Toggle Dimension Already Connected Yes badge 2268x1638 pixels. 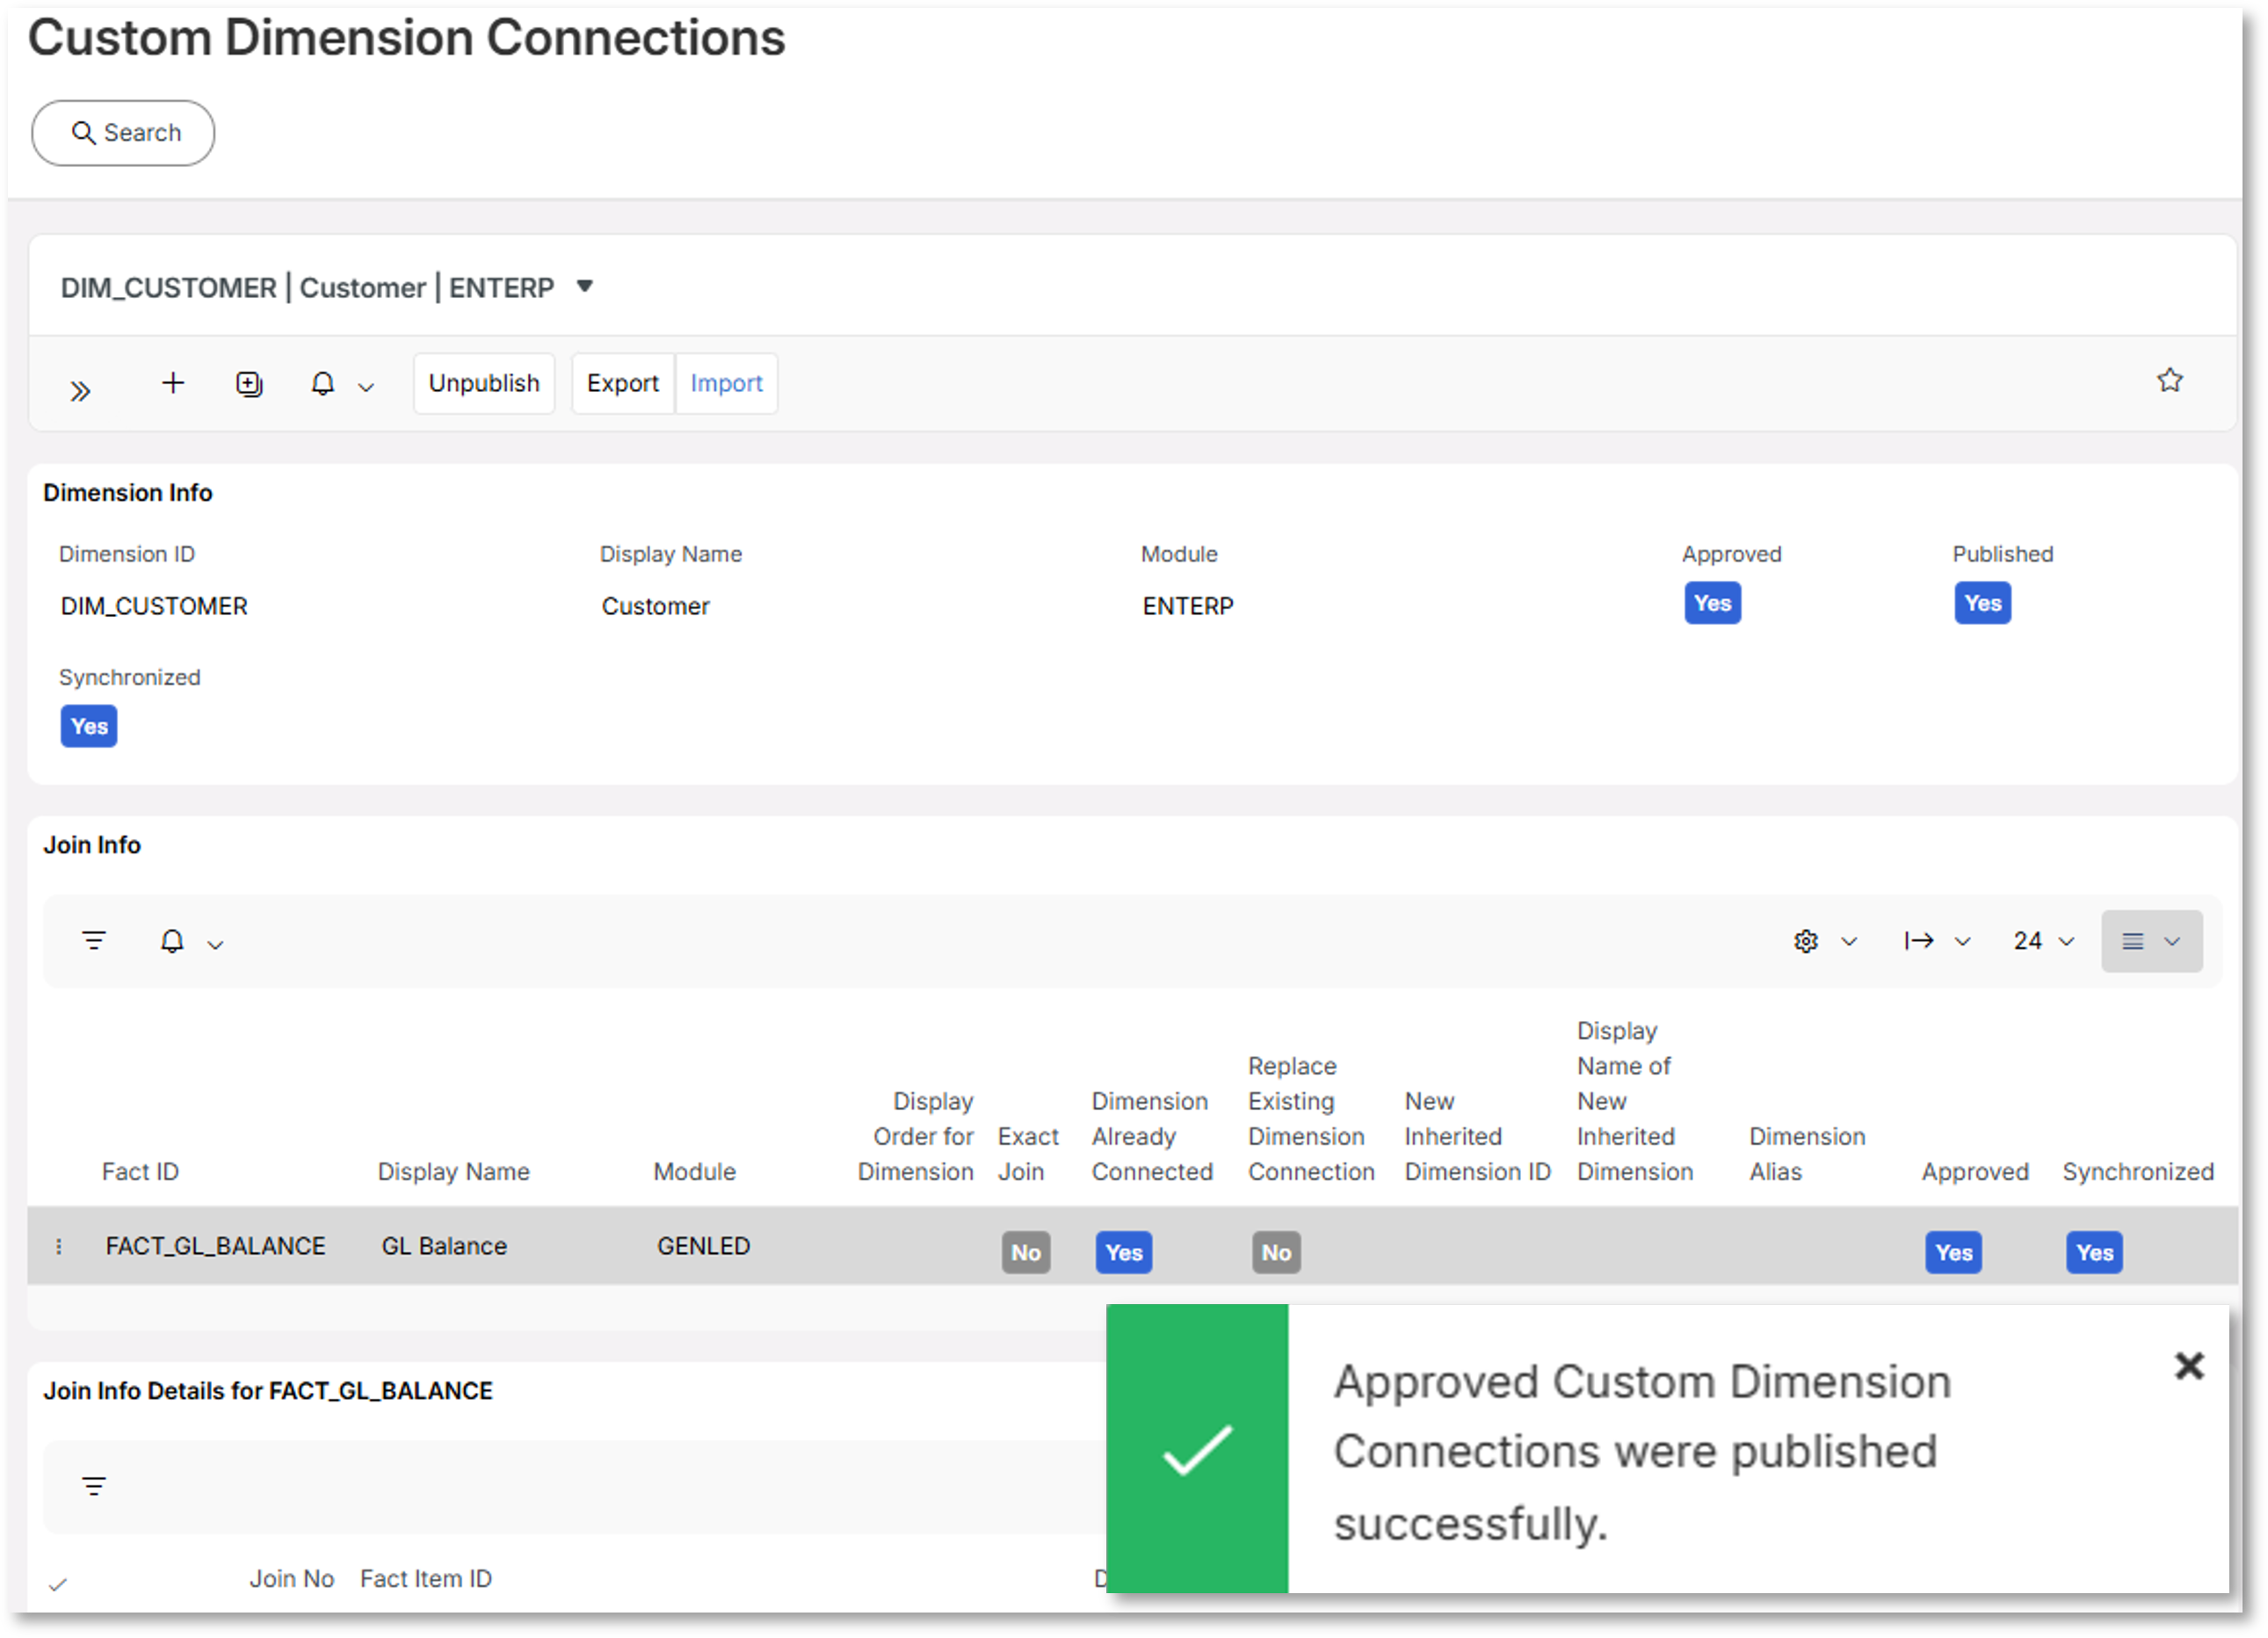1123,1252
